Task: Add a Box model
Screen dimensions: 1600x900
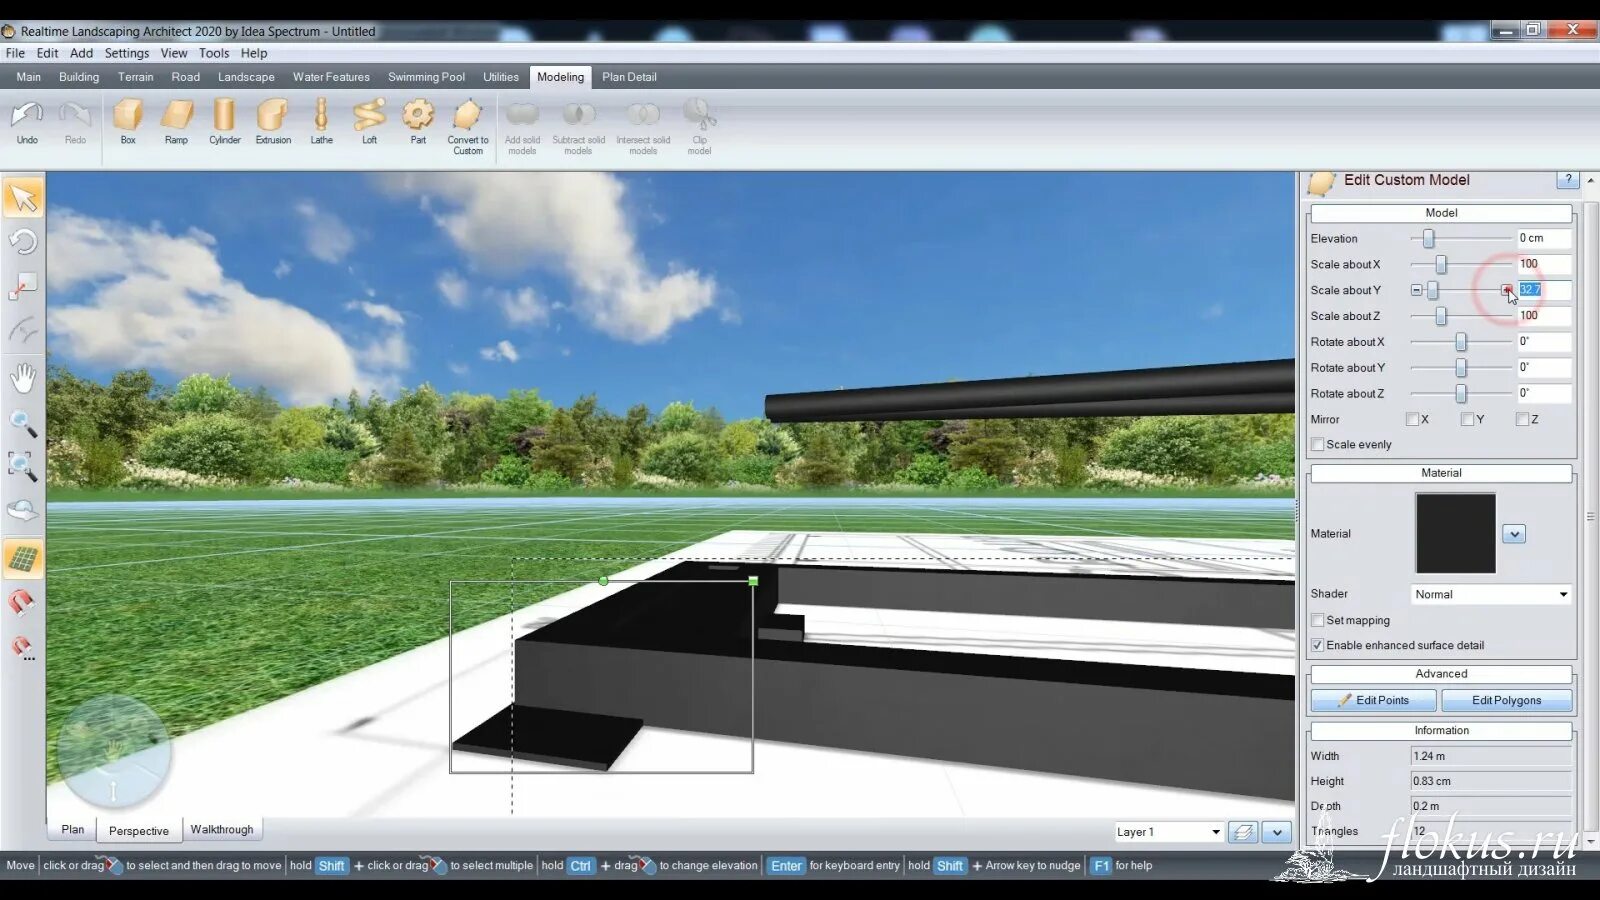Action: [x=128, y=116]
